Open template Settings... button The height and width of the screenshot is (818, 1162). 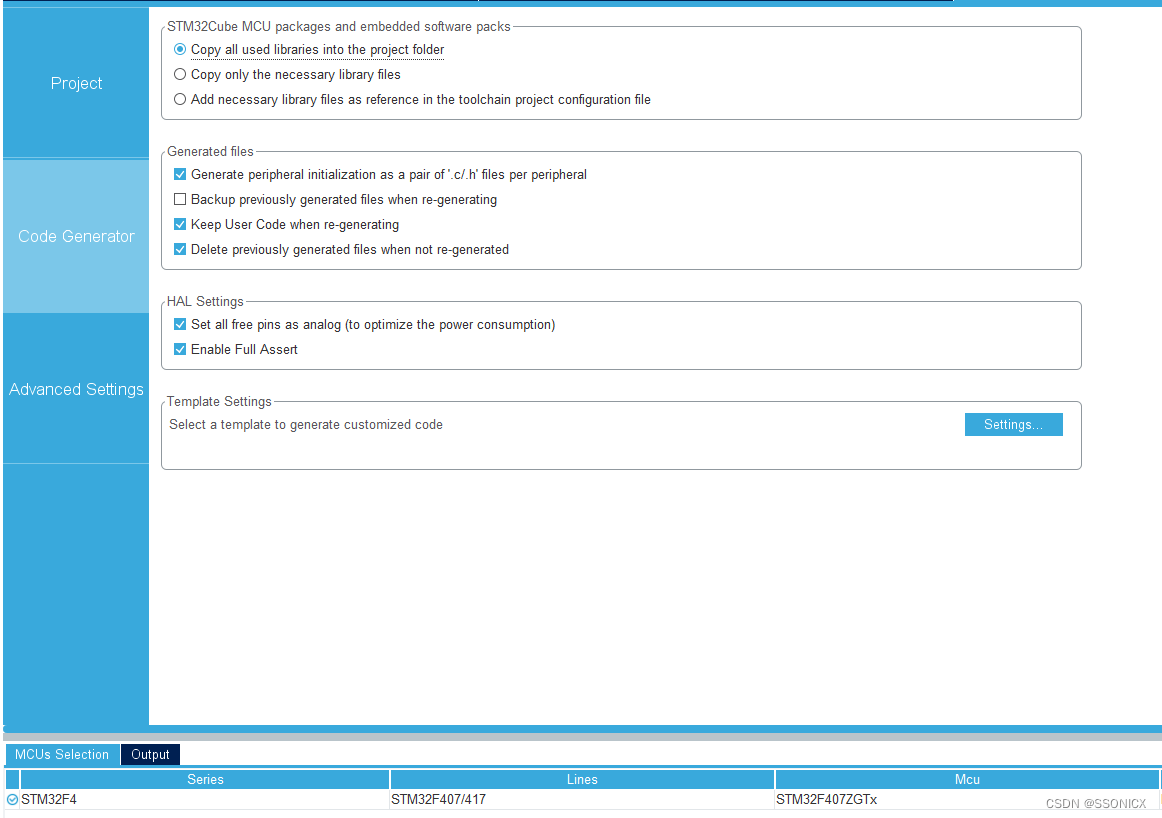coord(1013,425)
